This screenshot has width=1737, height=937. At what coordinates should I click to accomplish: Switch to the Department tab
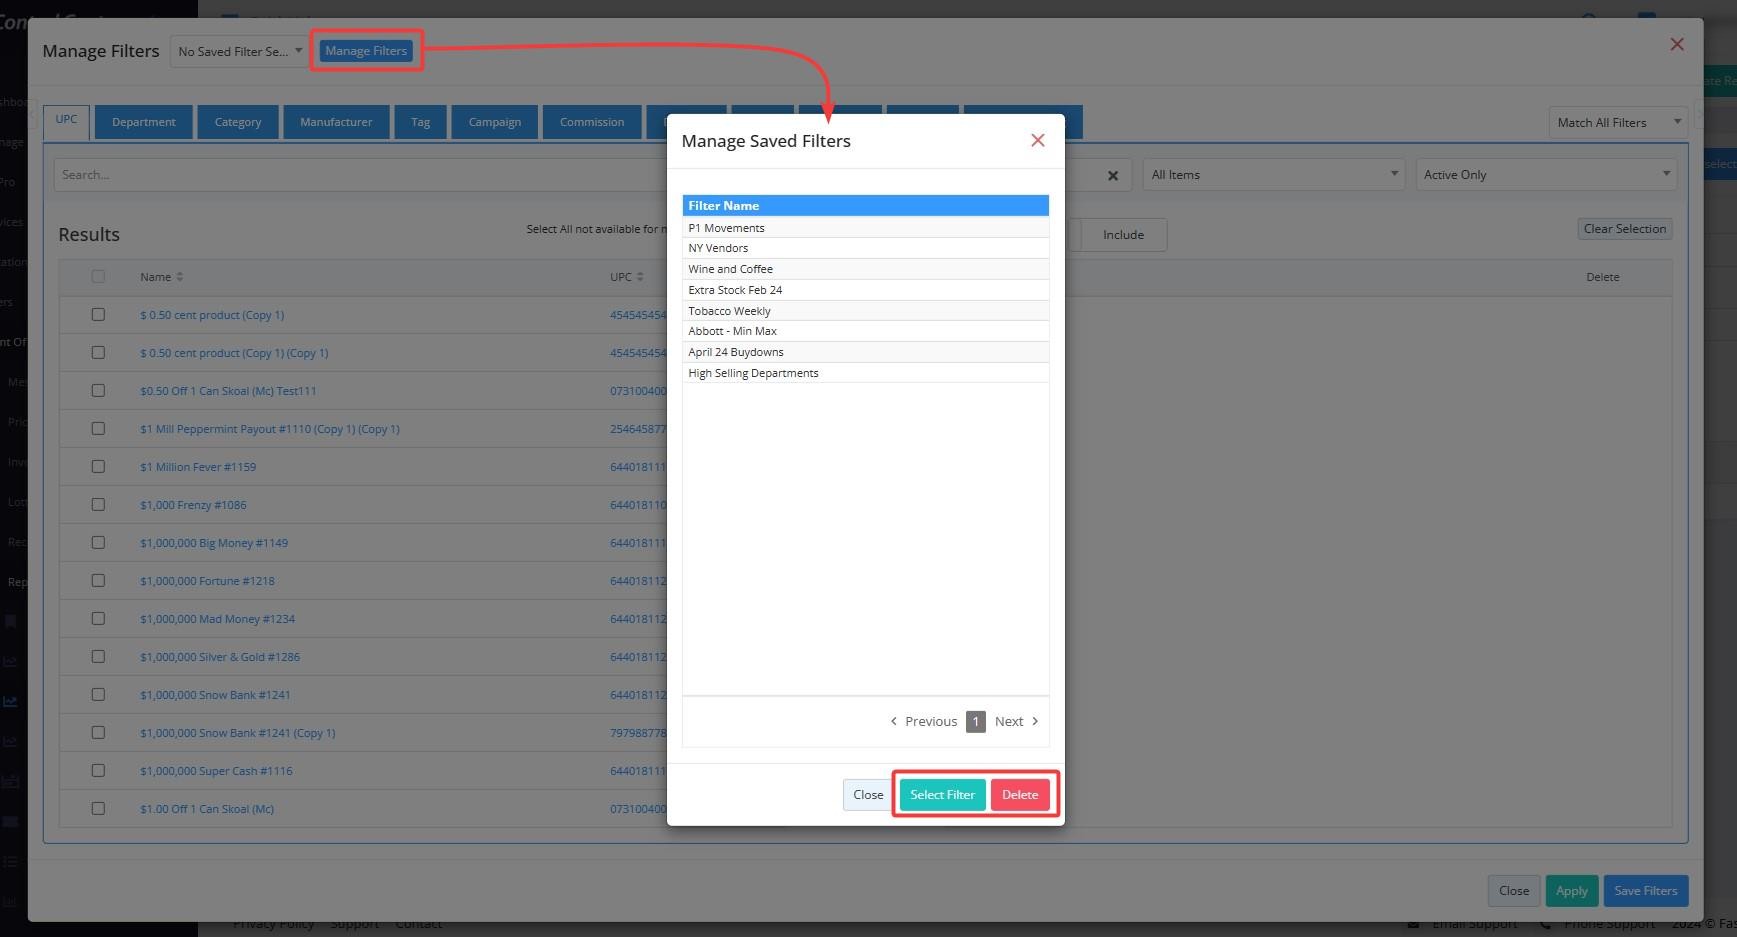pos(144,122)
